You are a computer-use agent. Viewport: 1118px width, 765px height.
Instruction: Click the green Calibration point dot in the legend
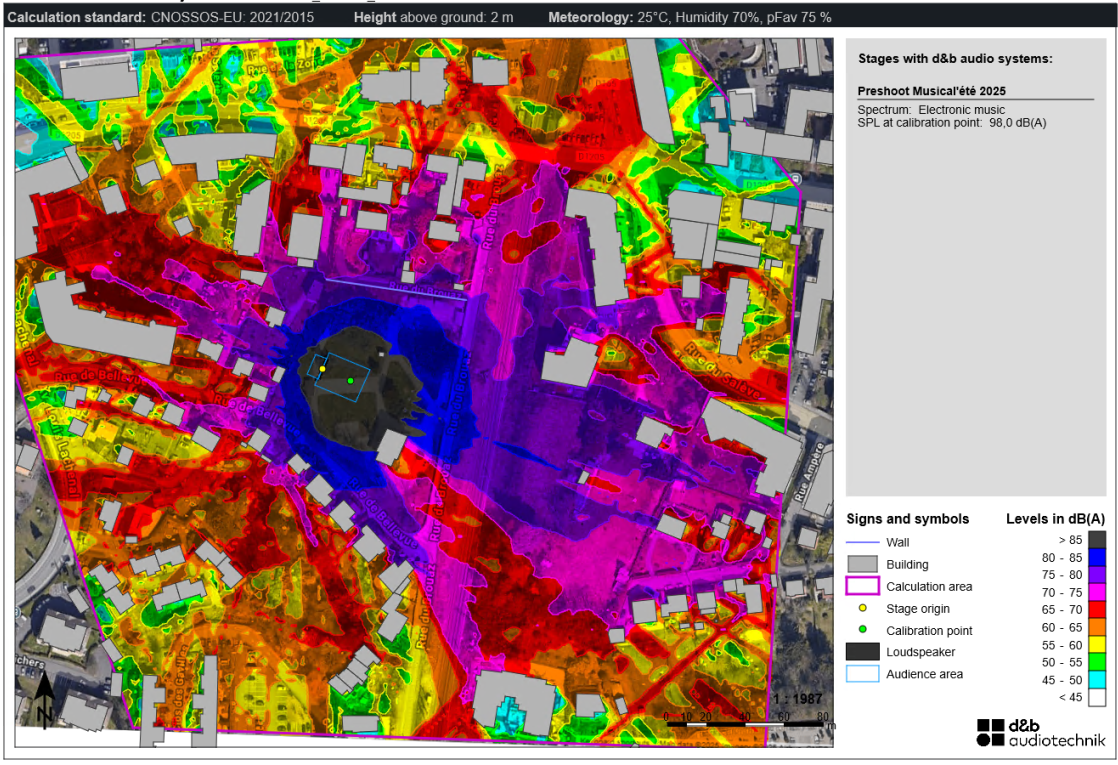(x=862, y=631)
